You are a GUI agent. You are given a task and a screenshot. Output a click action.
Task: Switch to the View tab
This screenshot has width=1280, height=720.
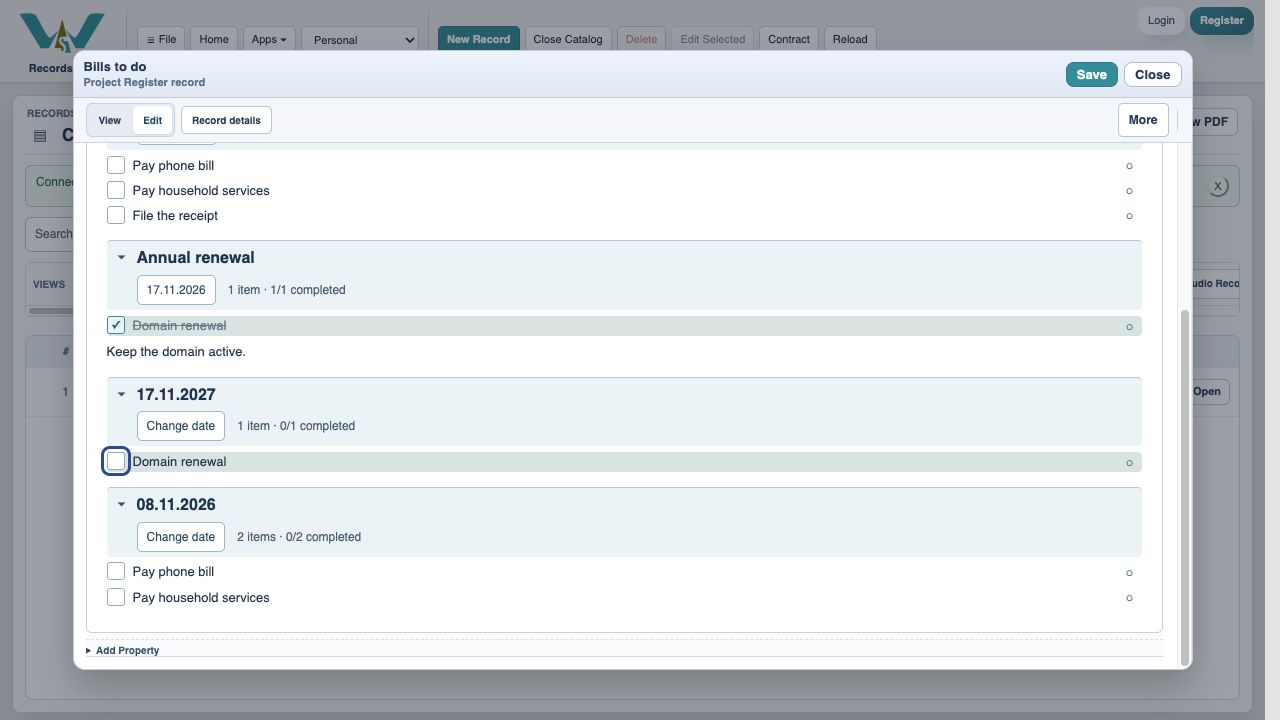(110, 120)
